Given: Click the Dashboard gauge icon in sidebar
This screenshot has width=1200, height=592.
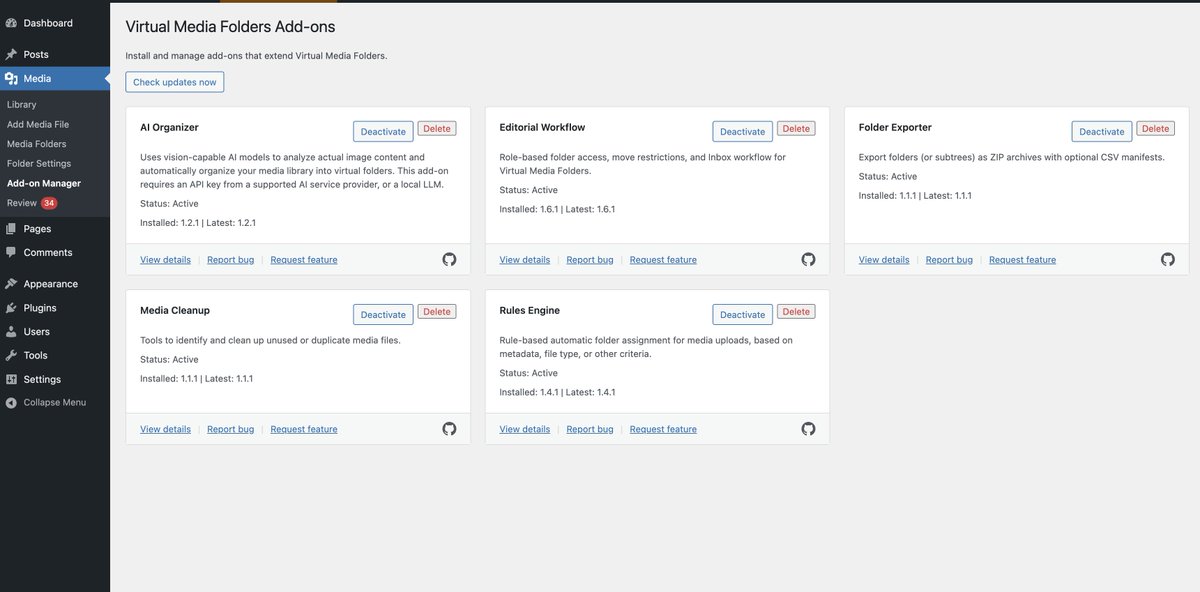Looking at the screenshot, I should 11,23.
